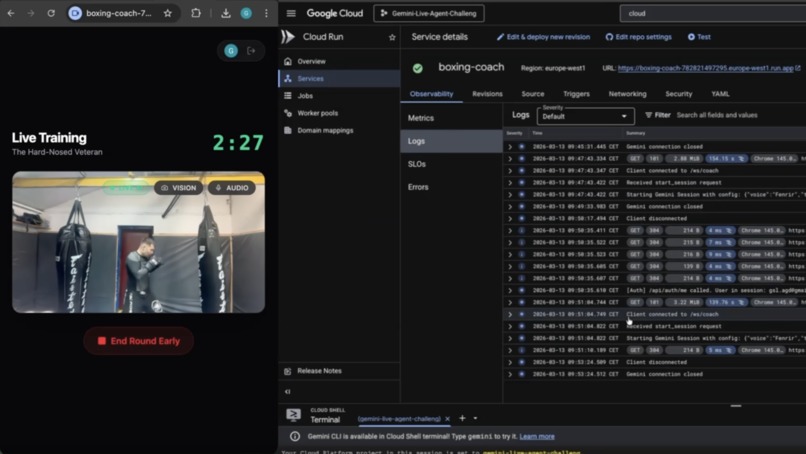This screenshot has width=806, height=454.
Task: Pin Cloud Run with the star icon
Action: point(392,38)
